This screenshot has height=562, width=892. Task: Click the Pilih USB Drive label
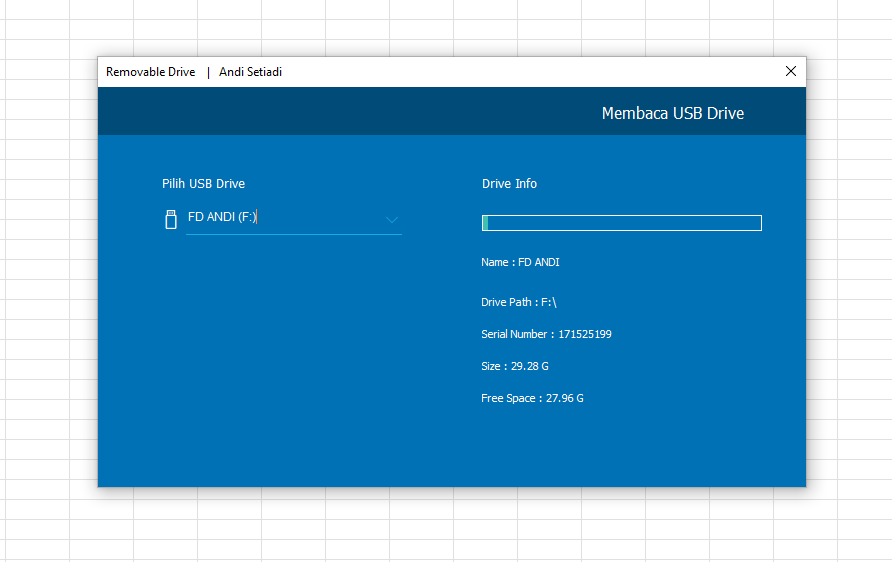(x=203, y=184)
